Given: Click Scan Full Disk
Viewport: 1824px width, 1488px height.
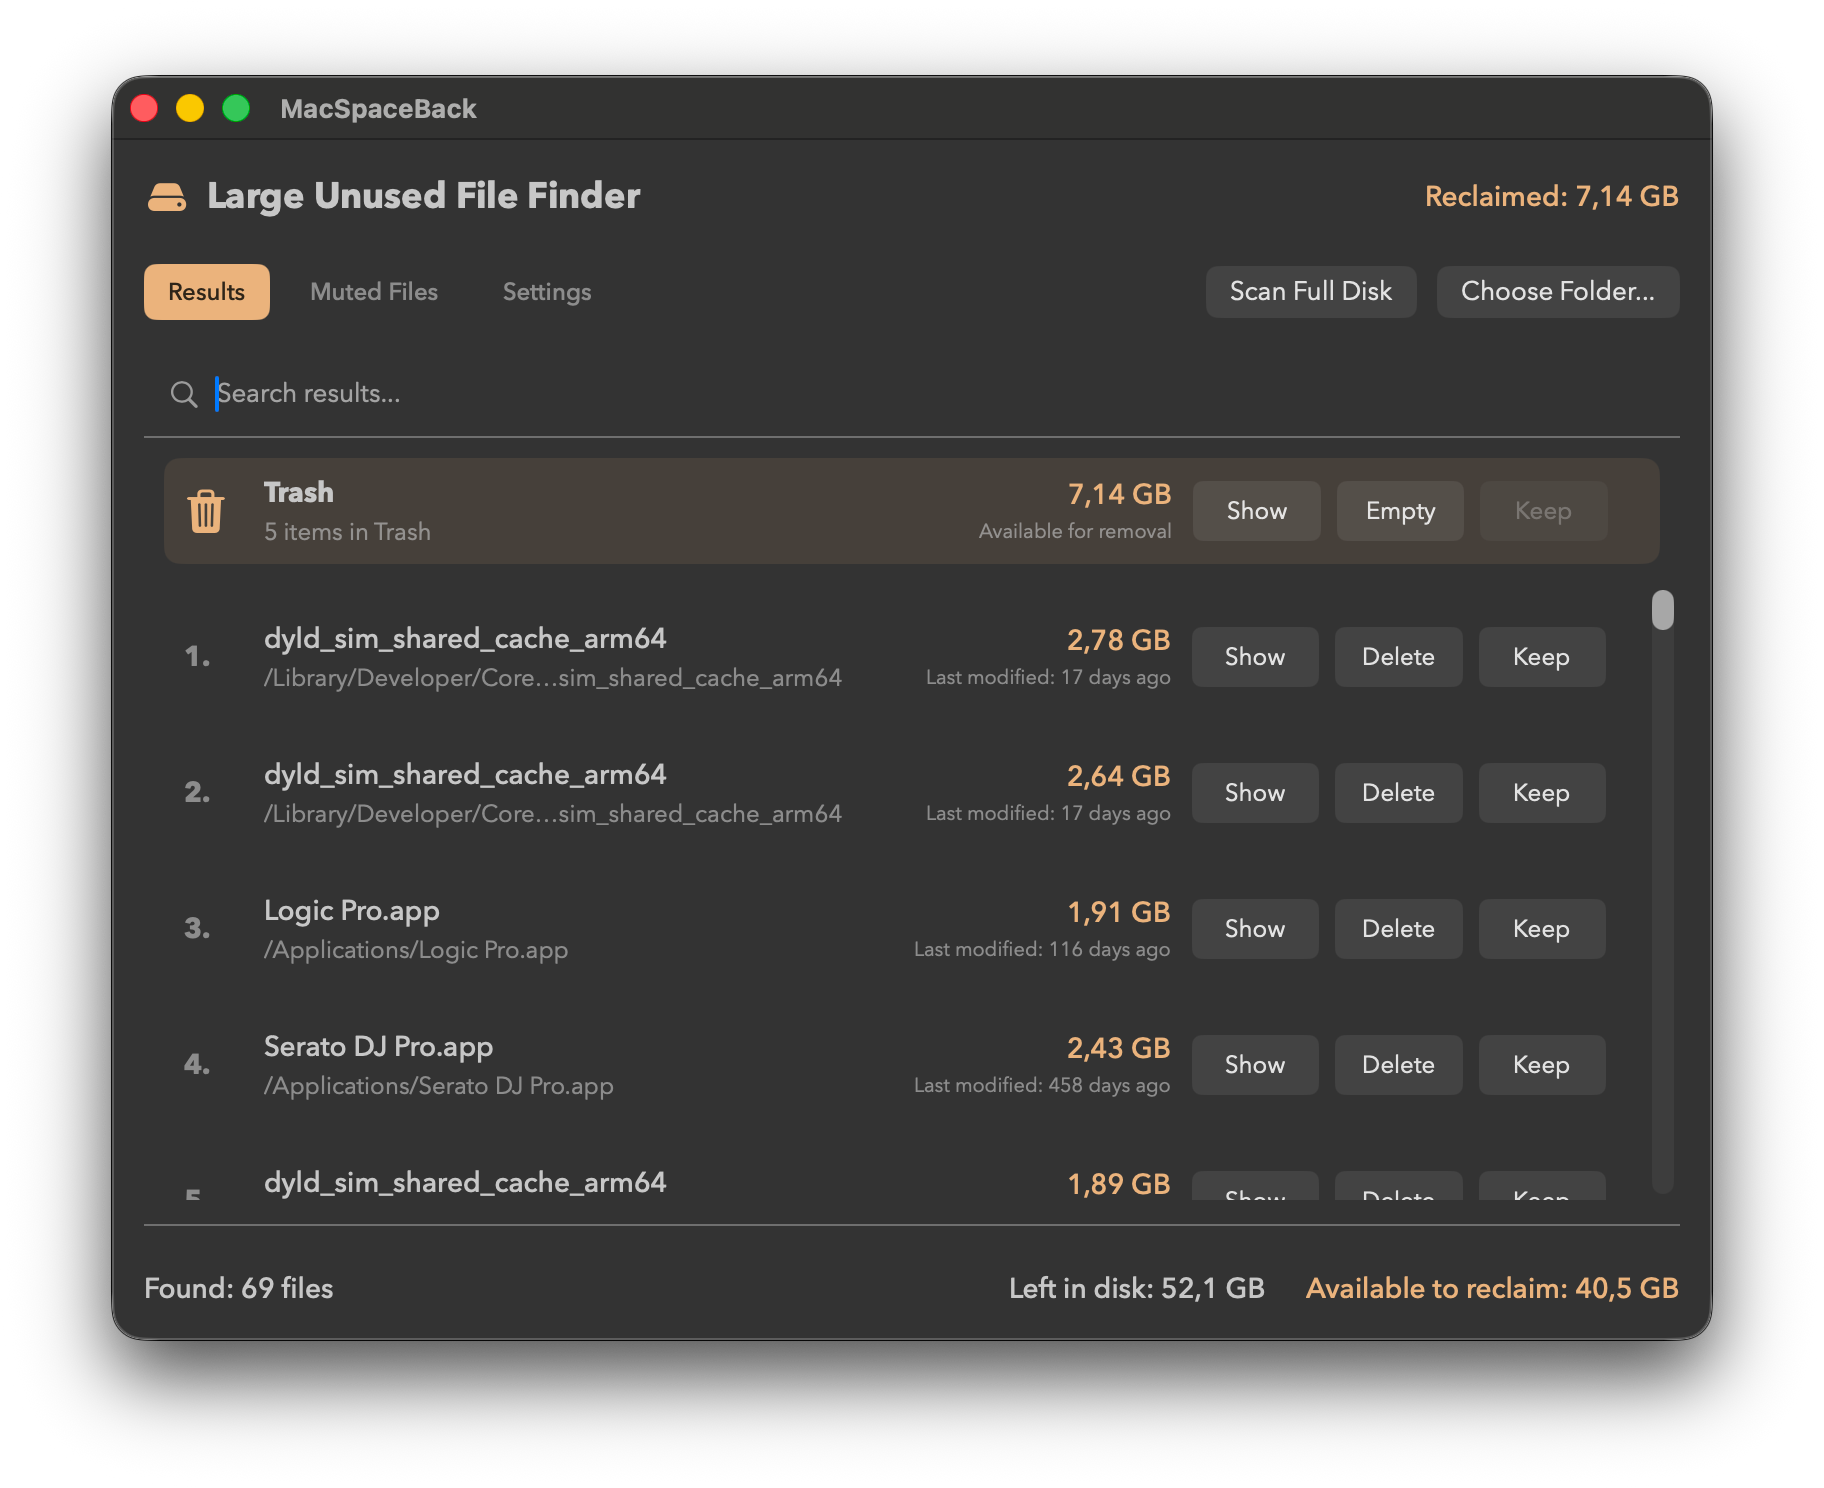Looking at the screenshot, I should pos(1311,291).
